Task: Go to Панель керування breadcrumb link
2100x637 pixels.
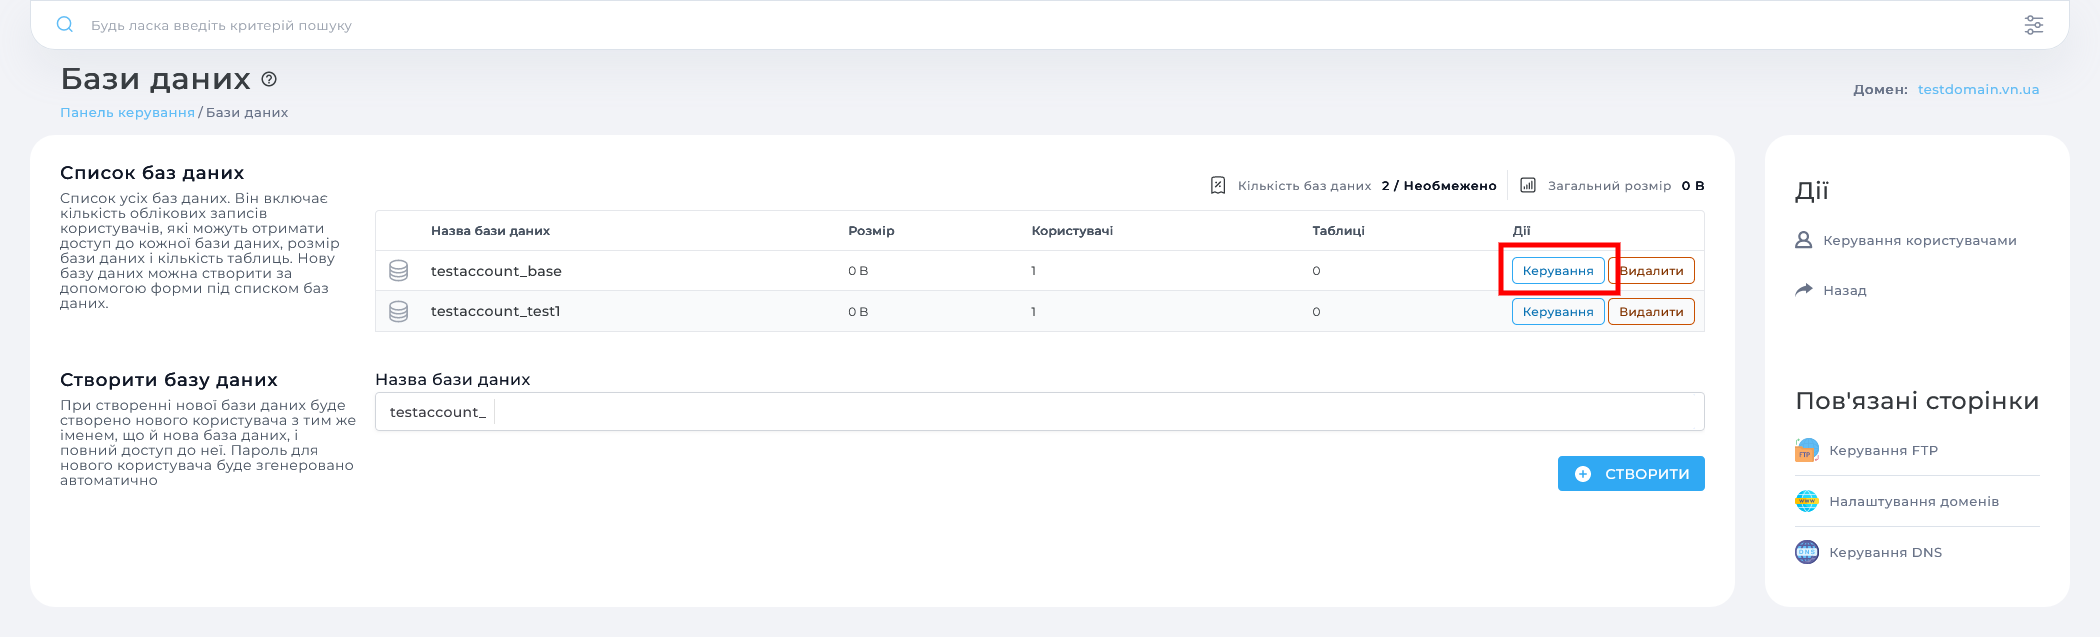Action: click(127, 113)
